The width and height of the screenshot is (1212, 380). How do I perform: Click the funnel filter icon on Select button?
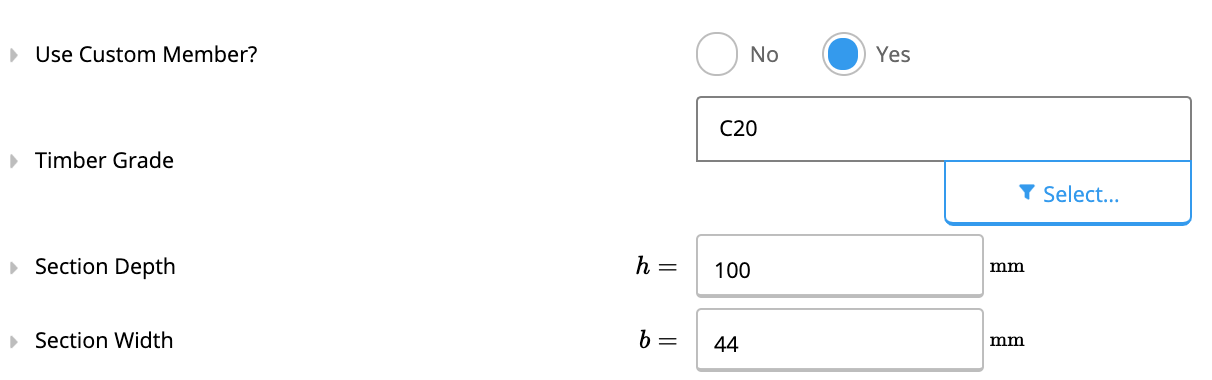pos(1026,194)
